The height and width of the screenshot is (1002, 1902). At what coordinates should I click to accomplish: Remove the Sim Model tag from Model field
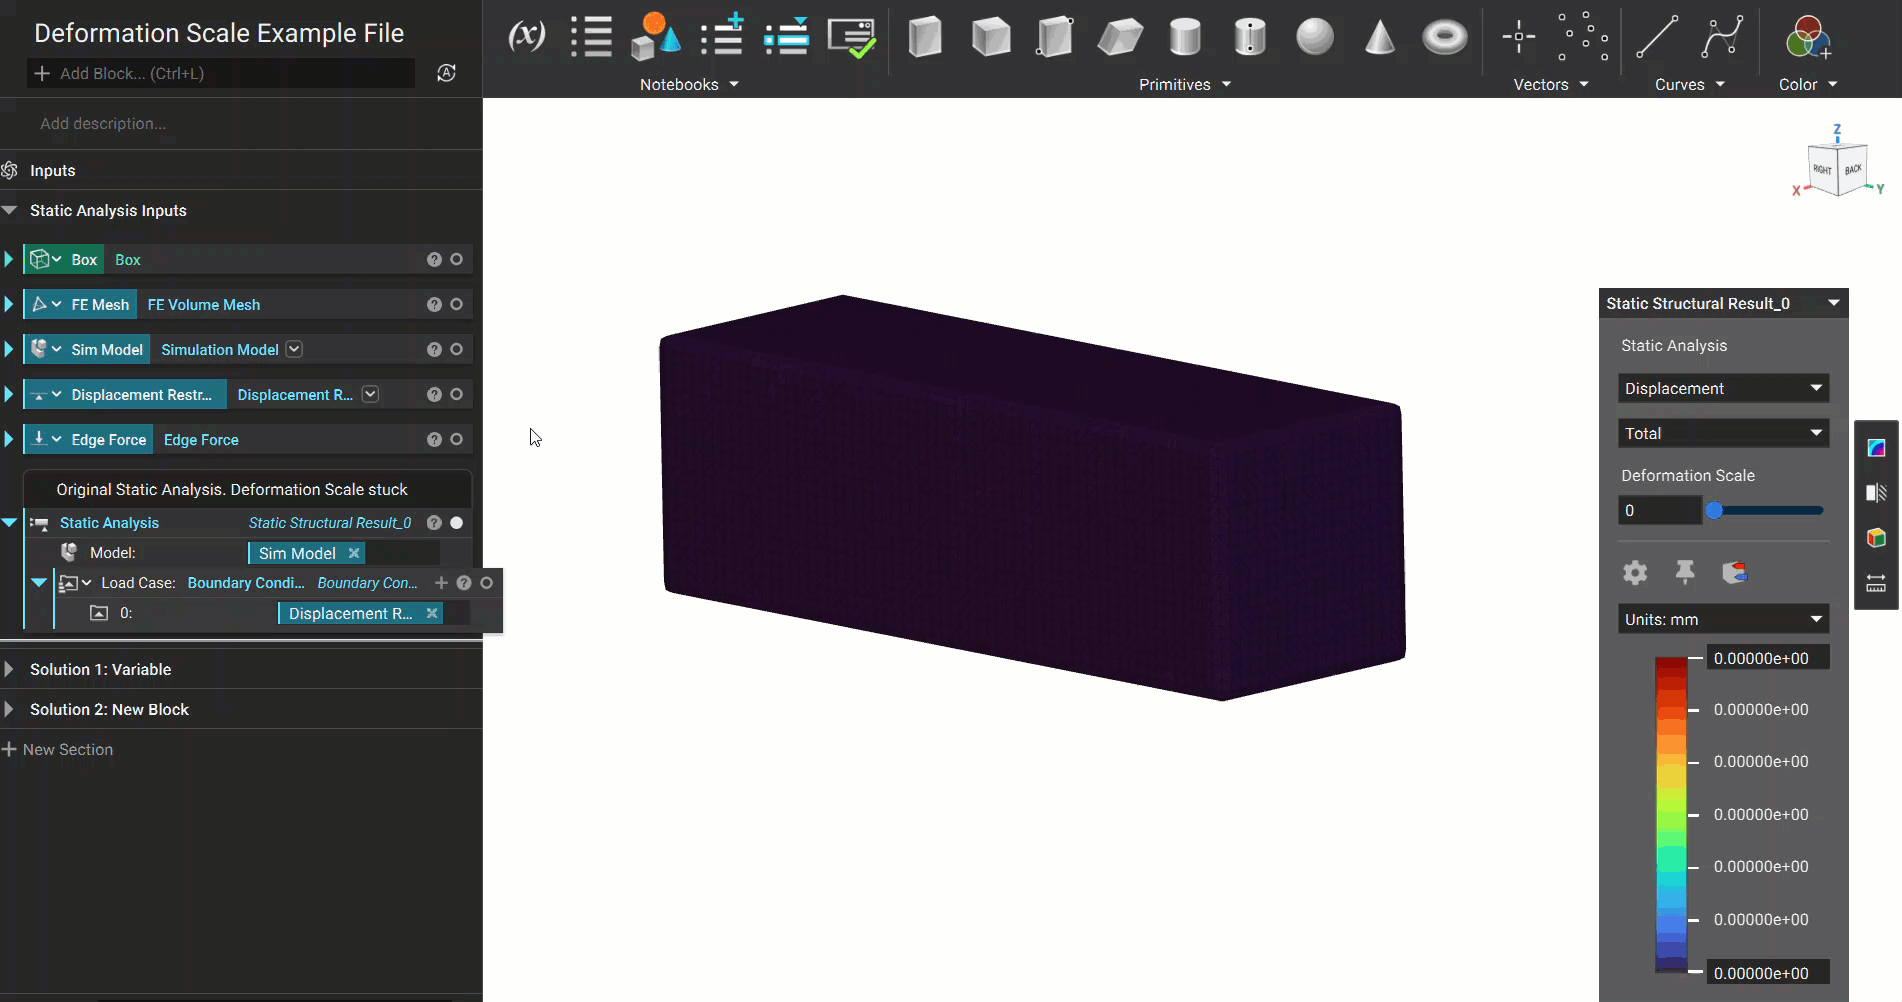(x=354, y=552)
